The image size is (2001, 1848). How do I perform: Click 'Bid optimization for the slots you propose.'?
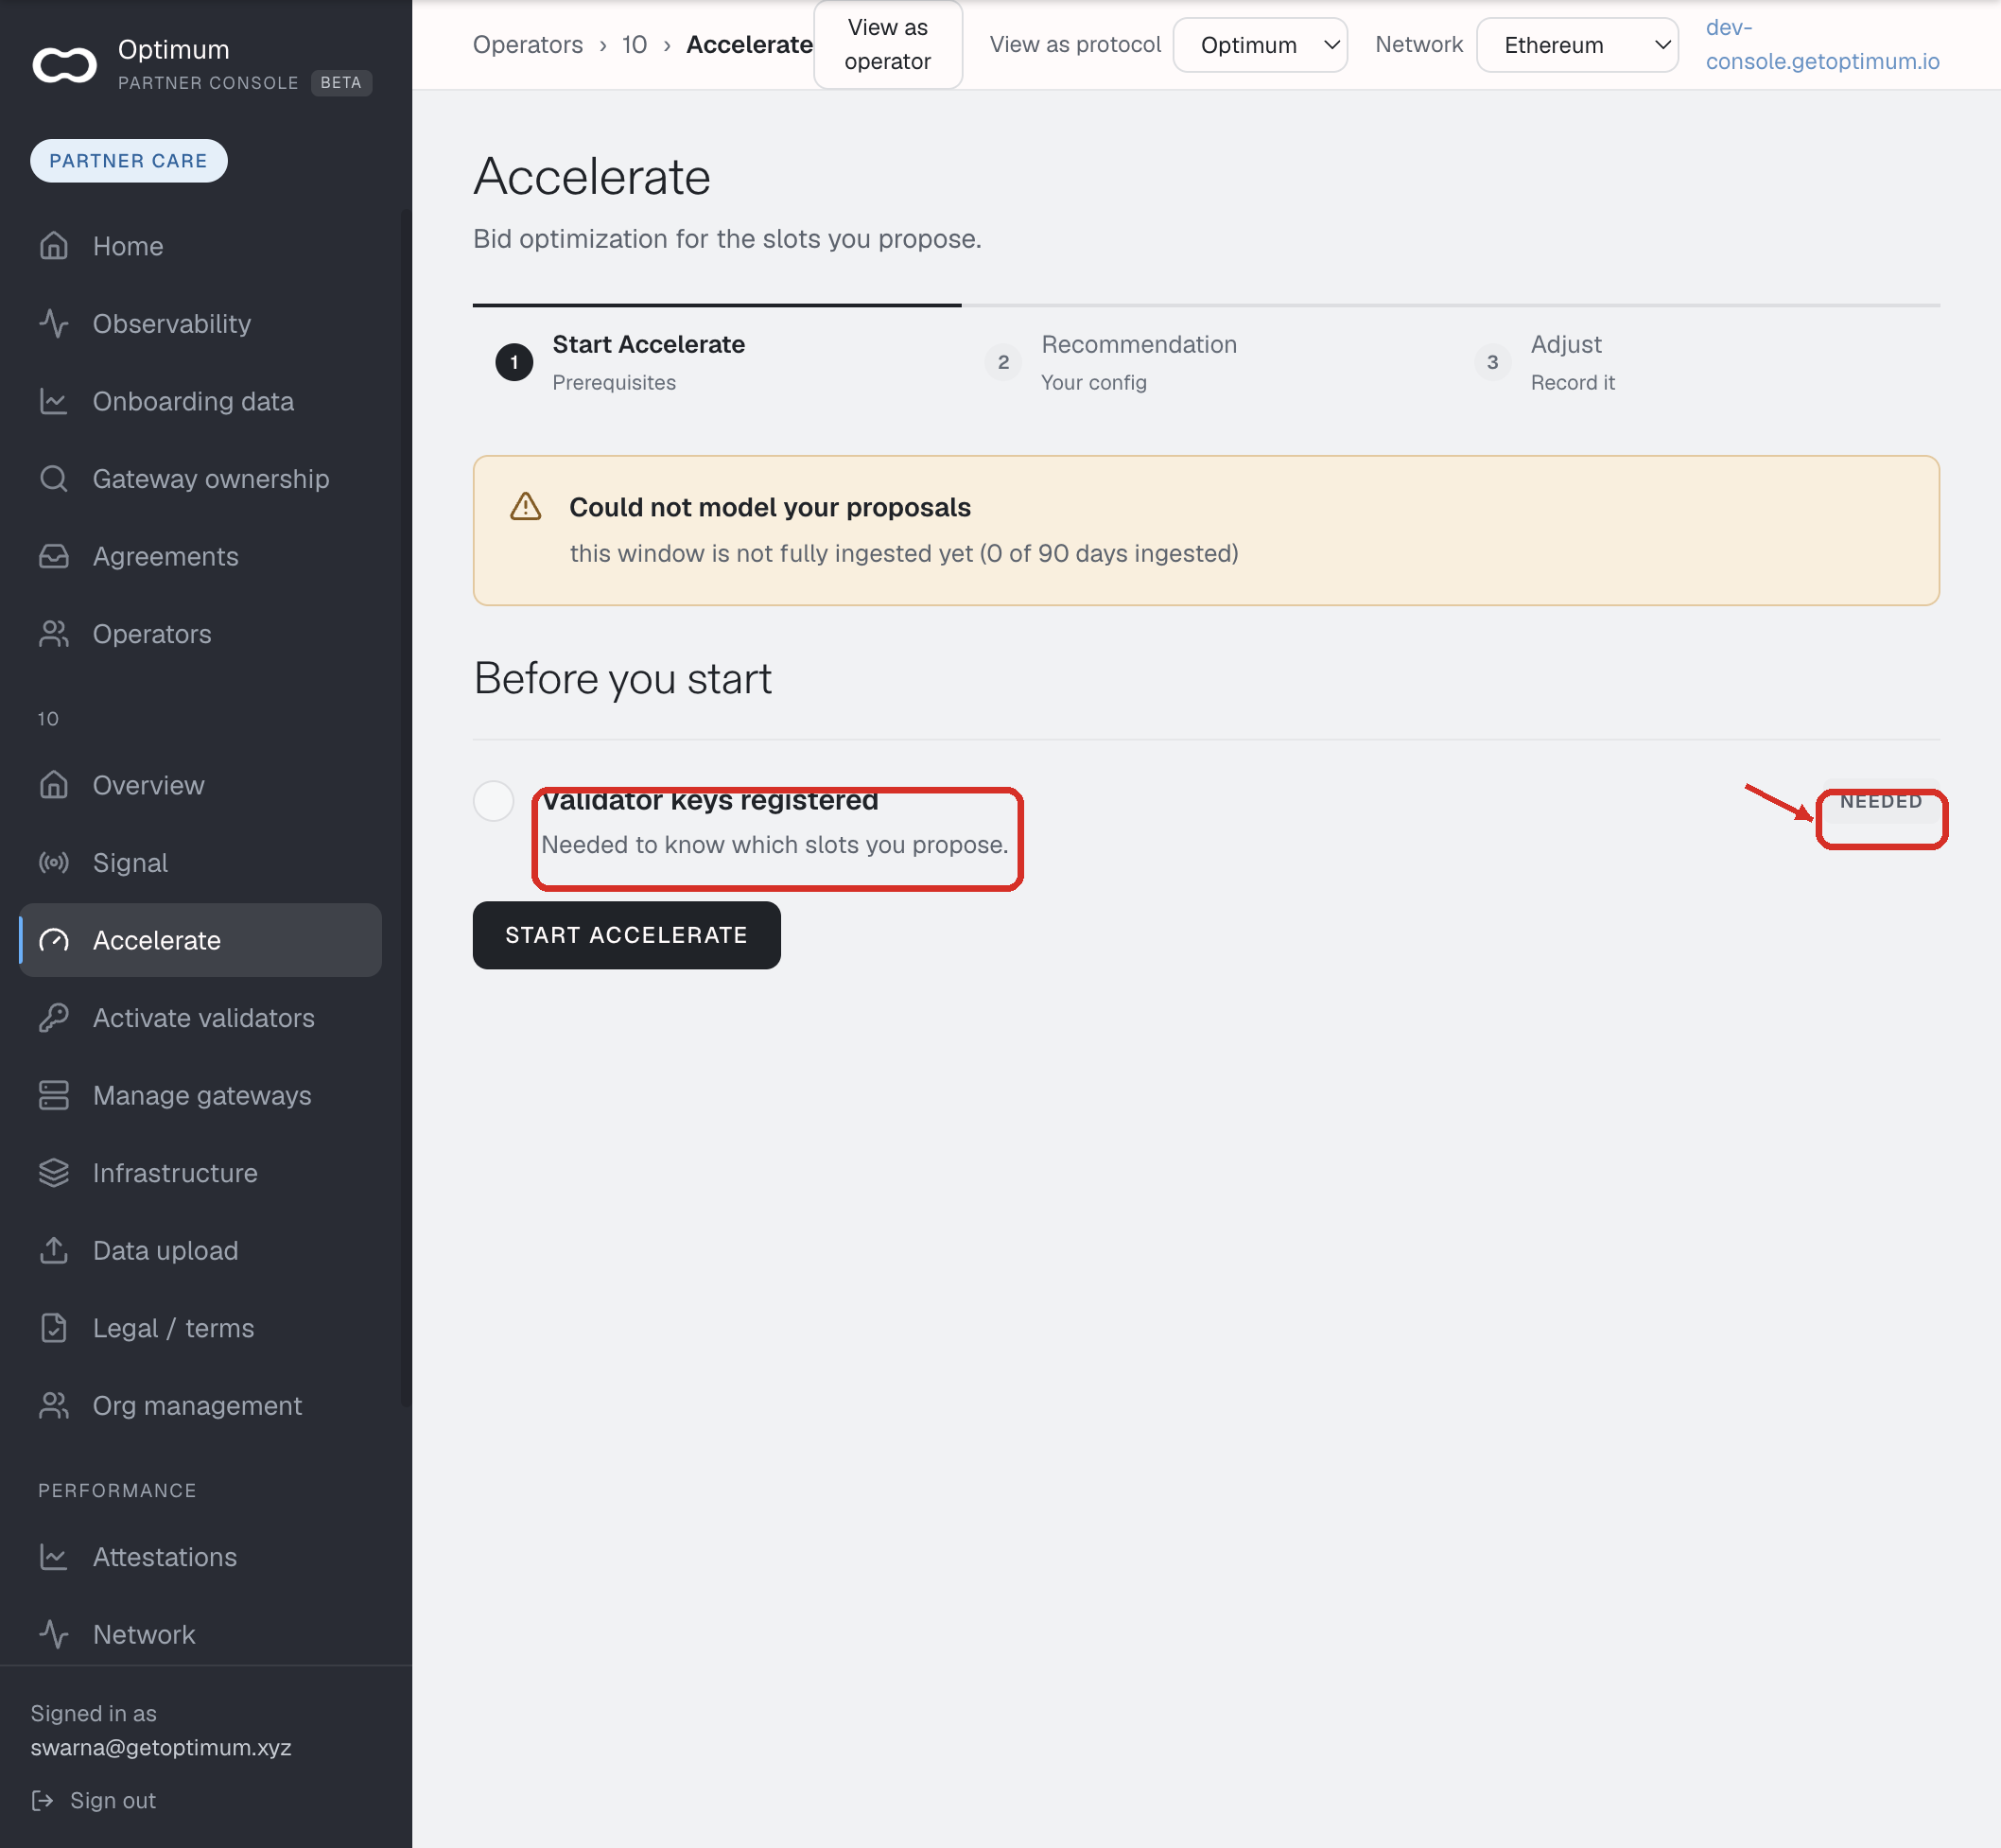[727, 238]
